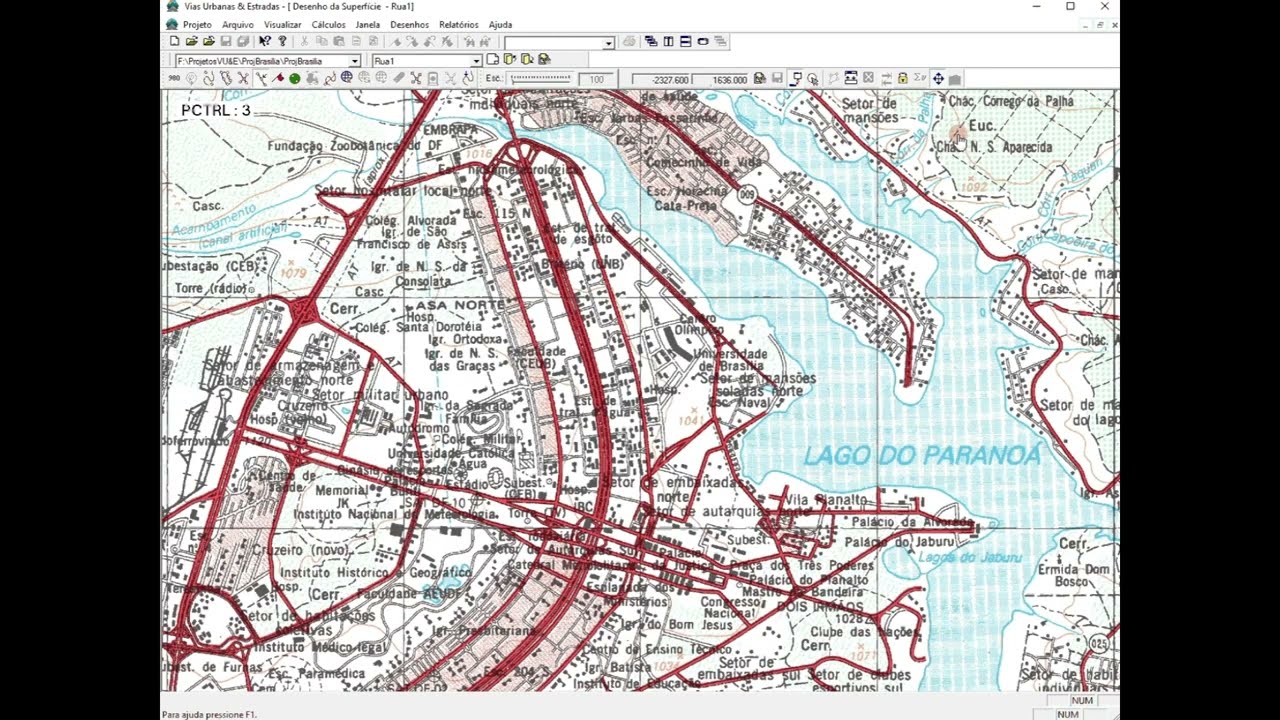
Task: Click the New document icon
Action: 174,41
